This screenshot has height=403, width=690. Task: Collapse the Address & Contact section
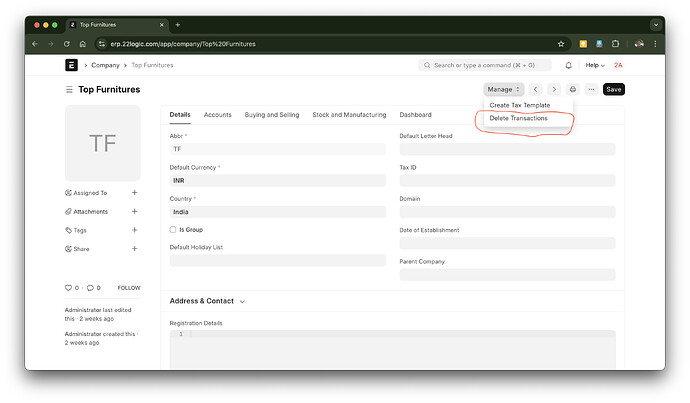242,301
